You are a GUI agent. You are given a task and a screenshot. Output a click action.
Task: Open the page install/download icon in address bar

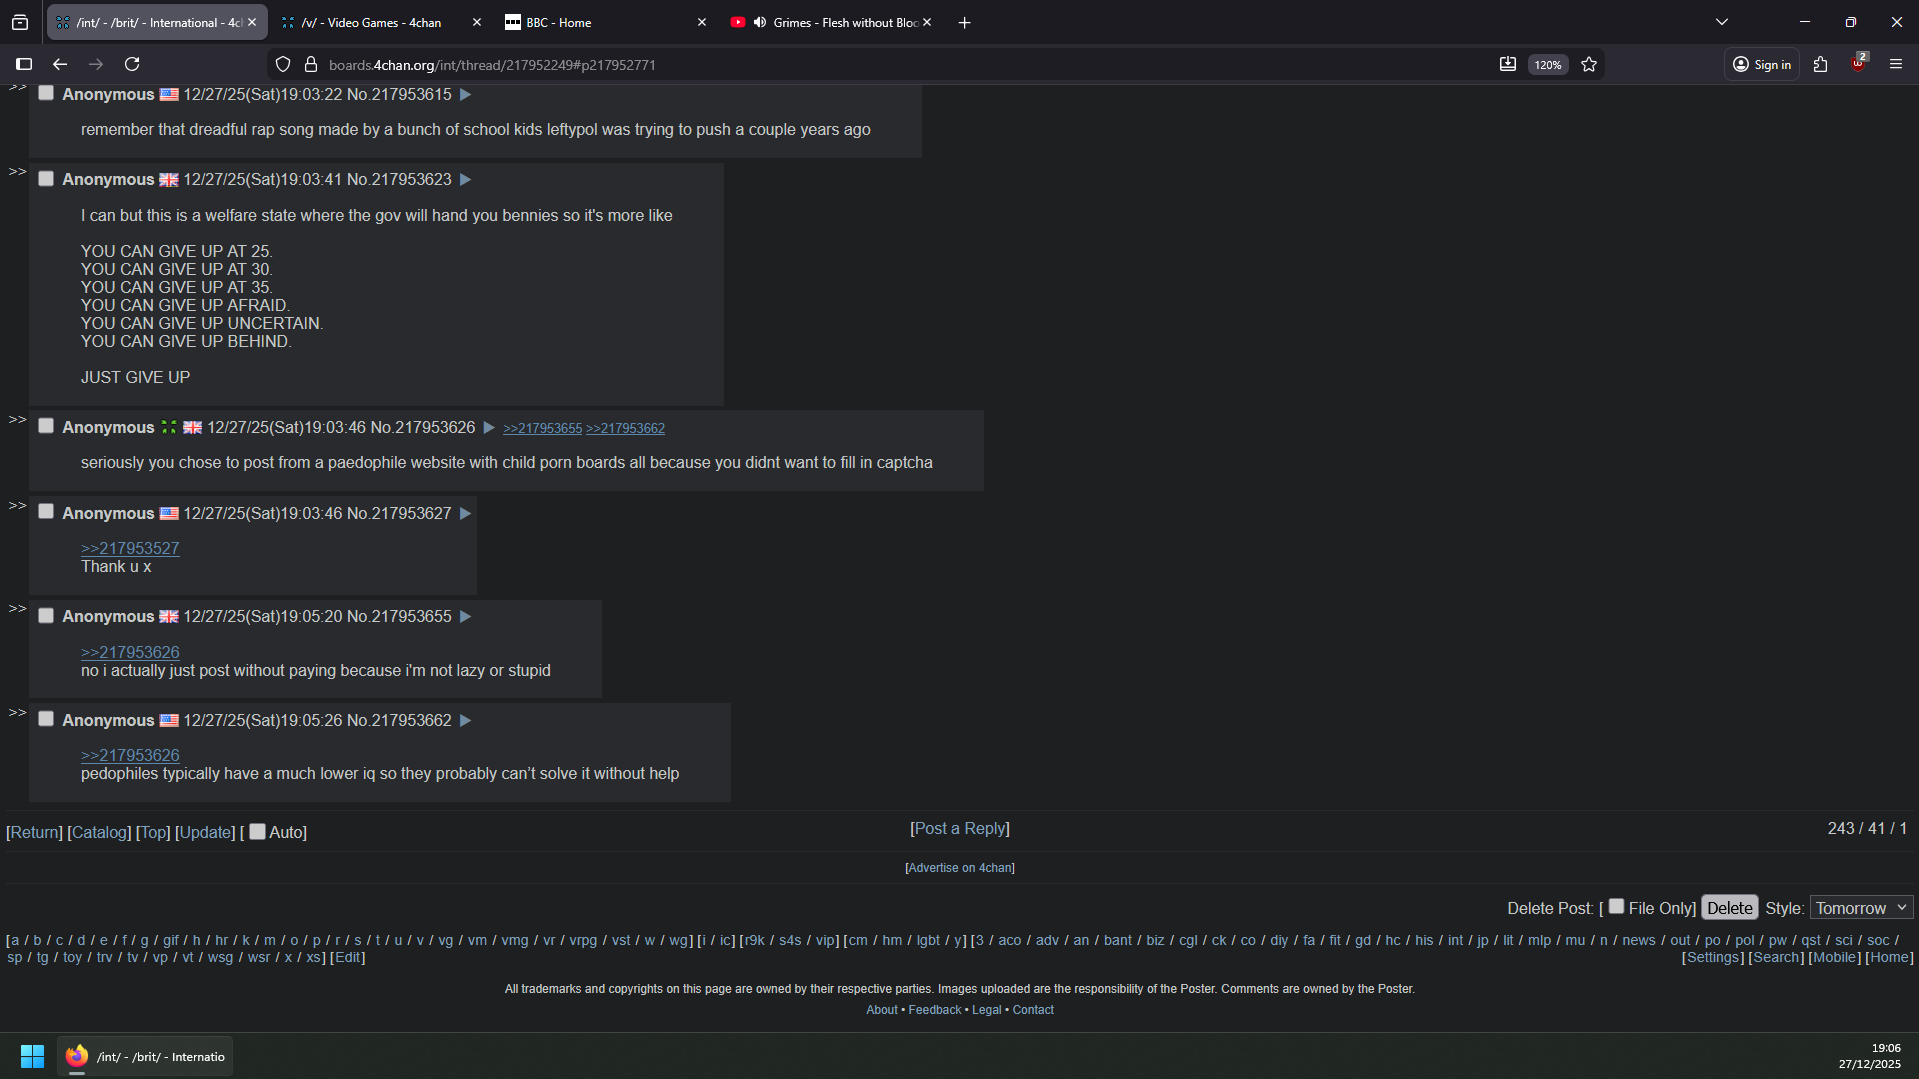pos(1507,65)
